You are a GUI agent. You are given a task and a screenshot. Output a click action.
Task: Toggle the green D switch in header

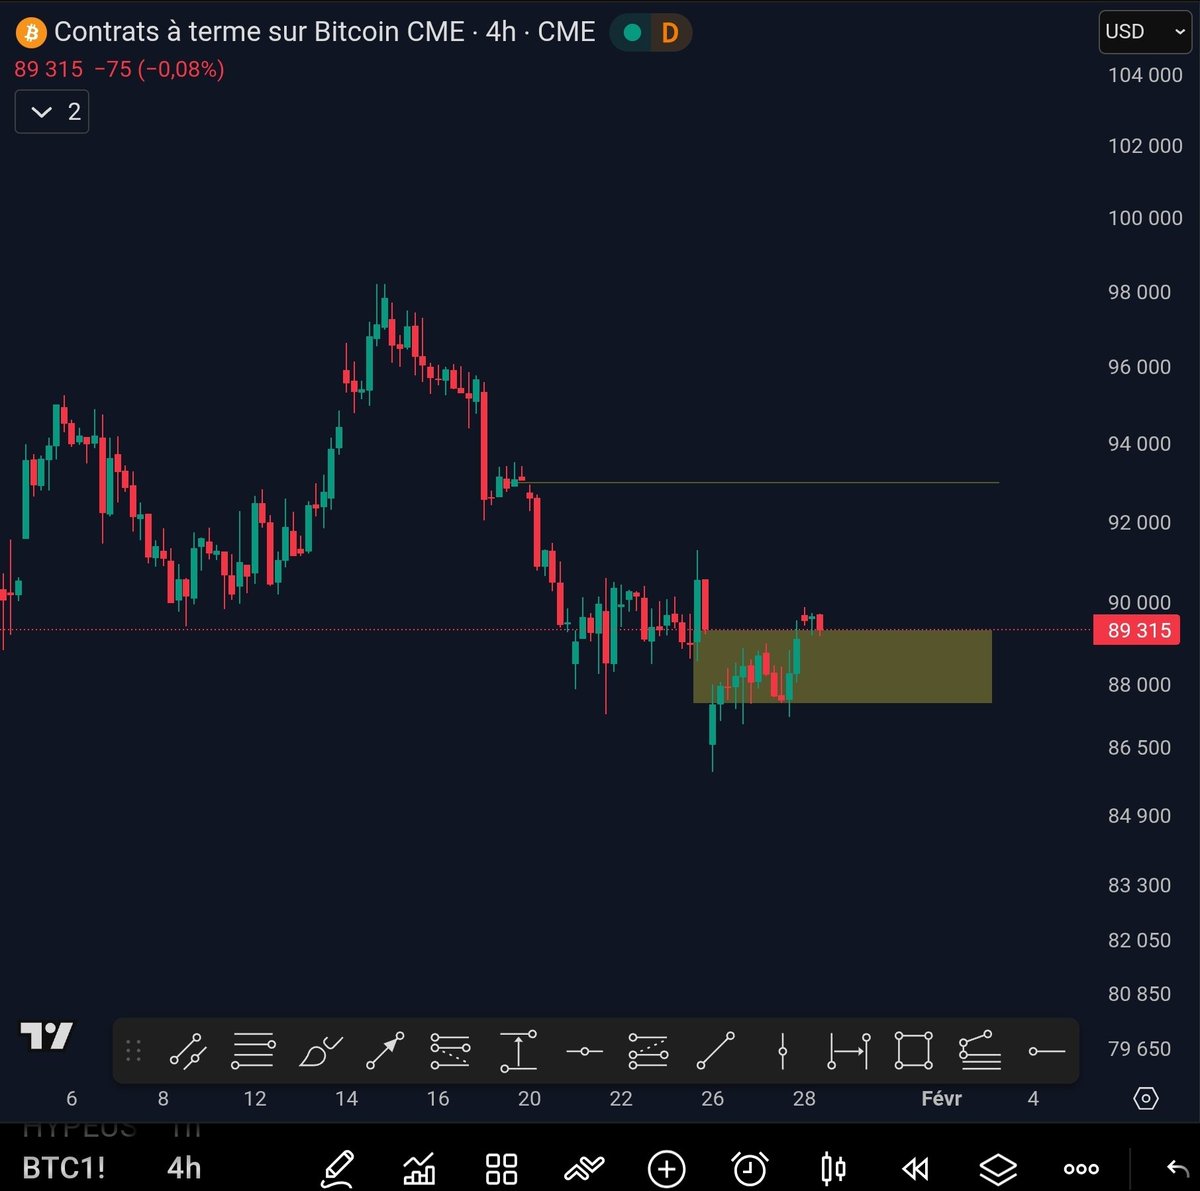651,32
